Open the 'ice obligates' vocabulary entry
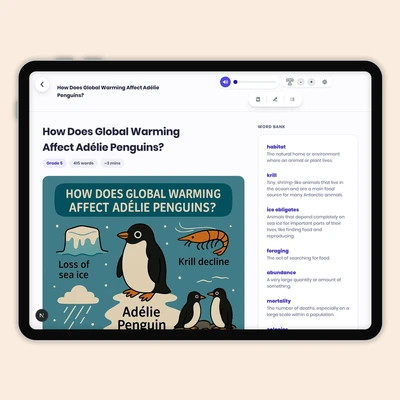This screenshot has height=400, width=400. tap(283, 210)
